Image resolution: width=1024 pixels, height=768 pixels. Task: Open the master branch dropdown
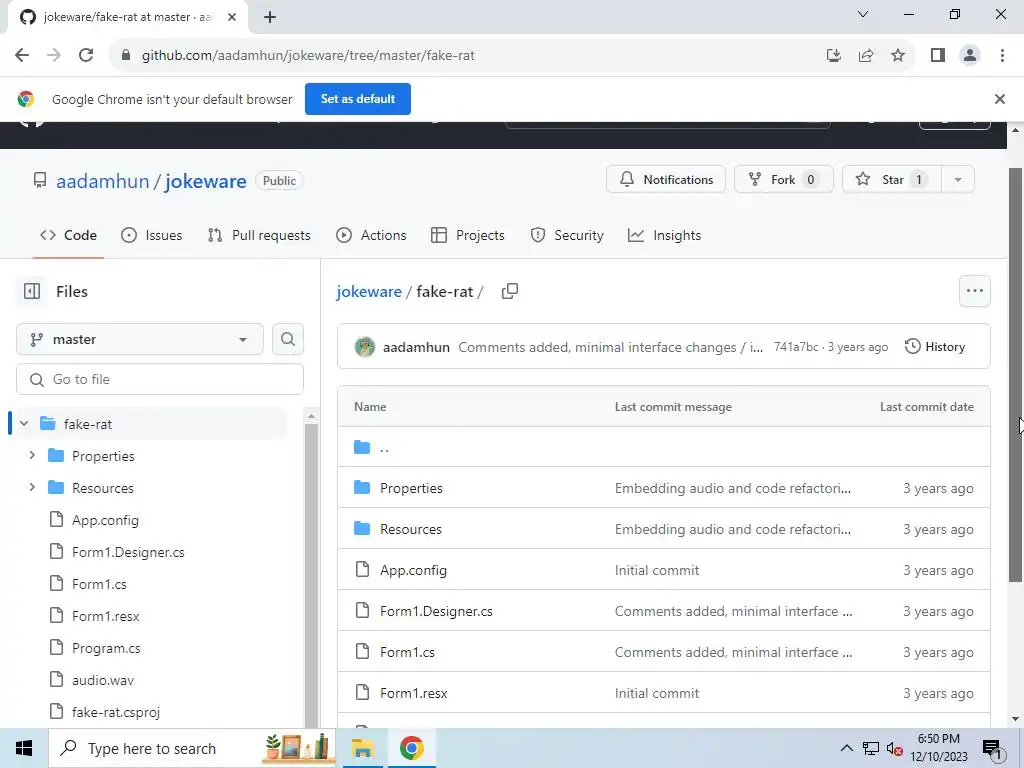coord(140,340)
